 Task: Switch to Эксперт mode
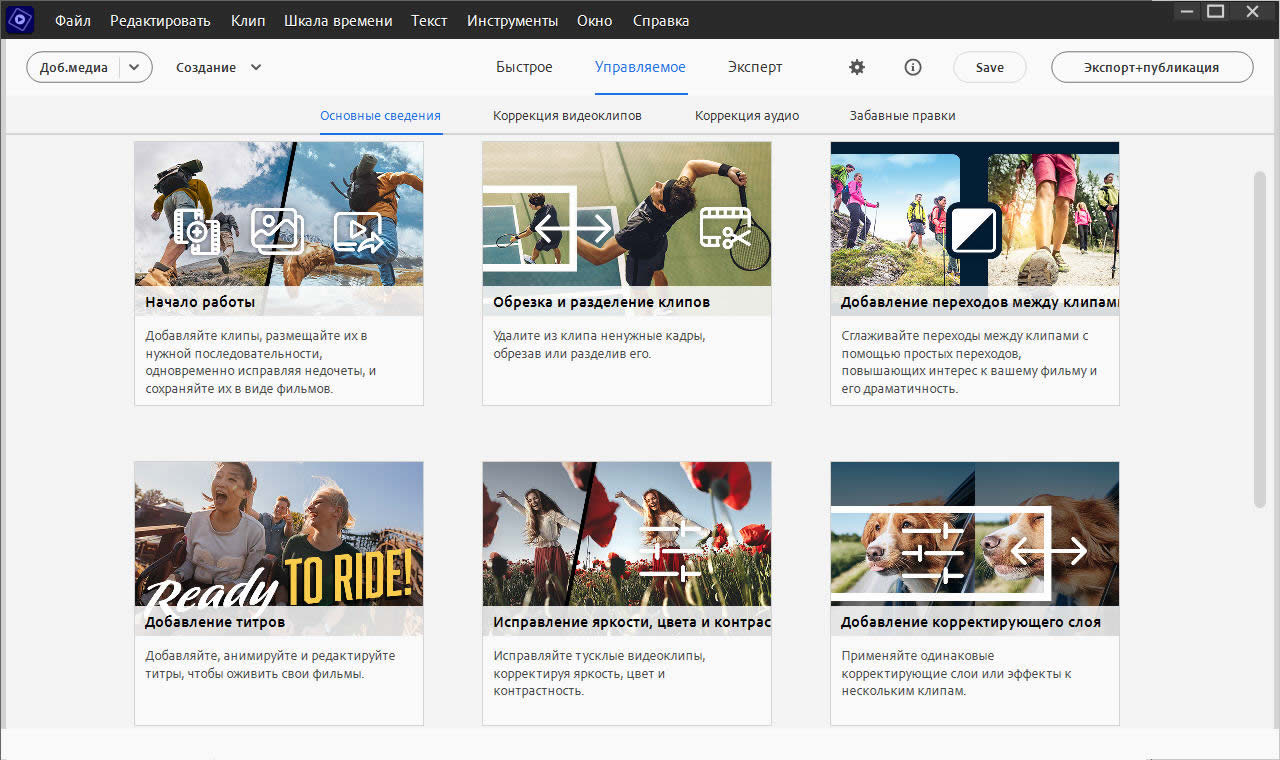coord(755,67)
